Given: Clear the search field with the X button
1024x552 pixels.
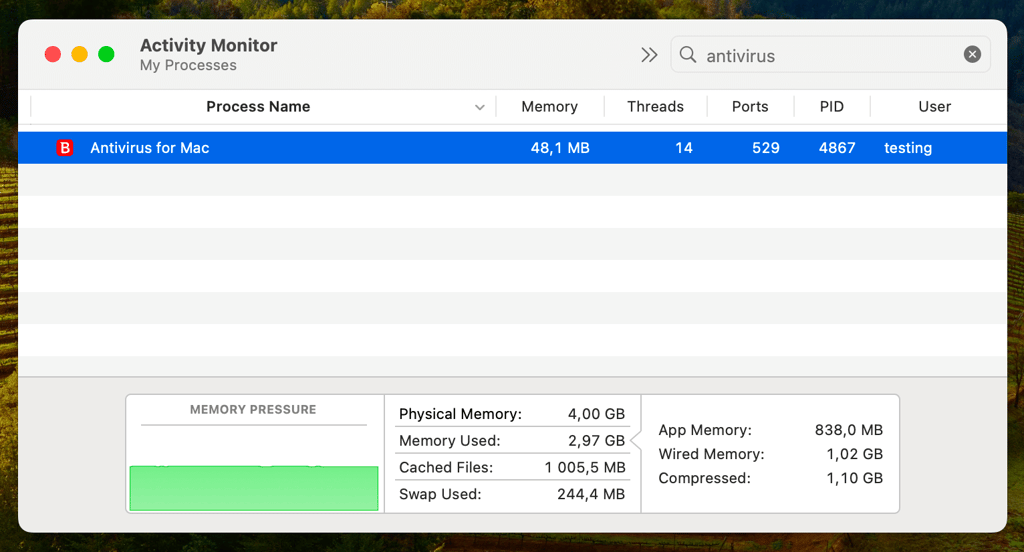Looking at the screenshot, I should coord(972,54).
